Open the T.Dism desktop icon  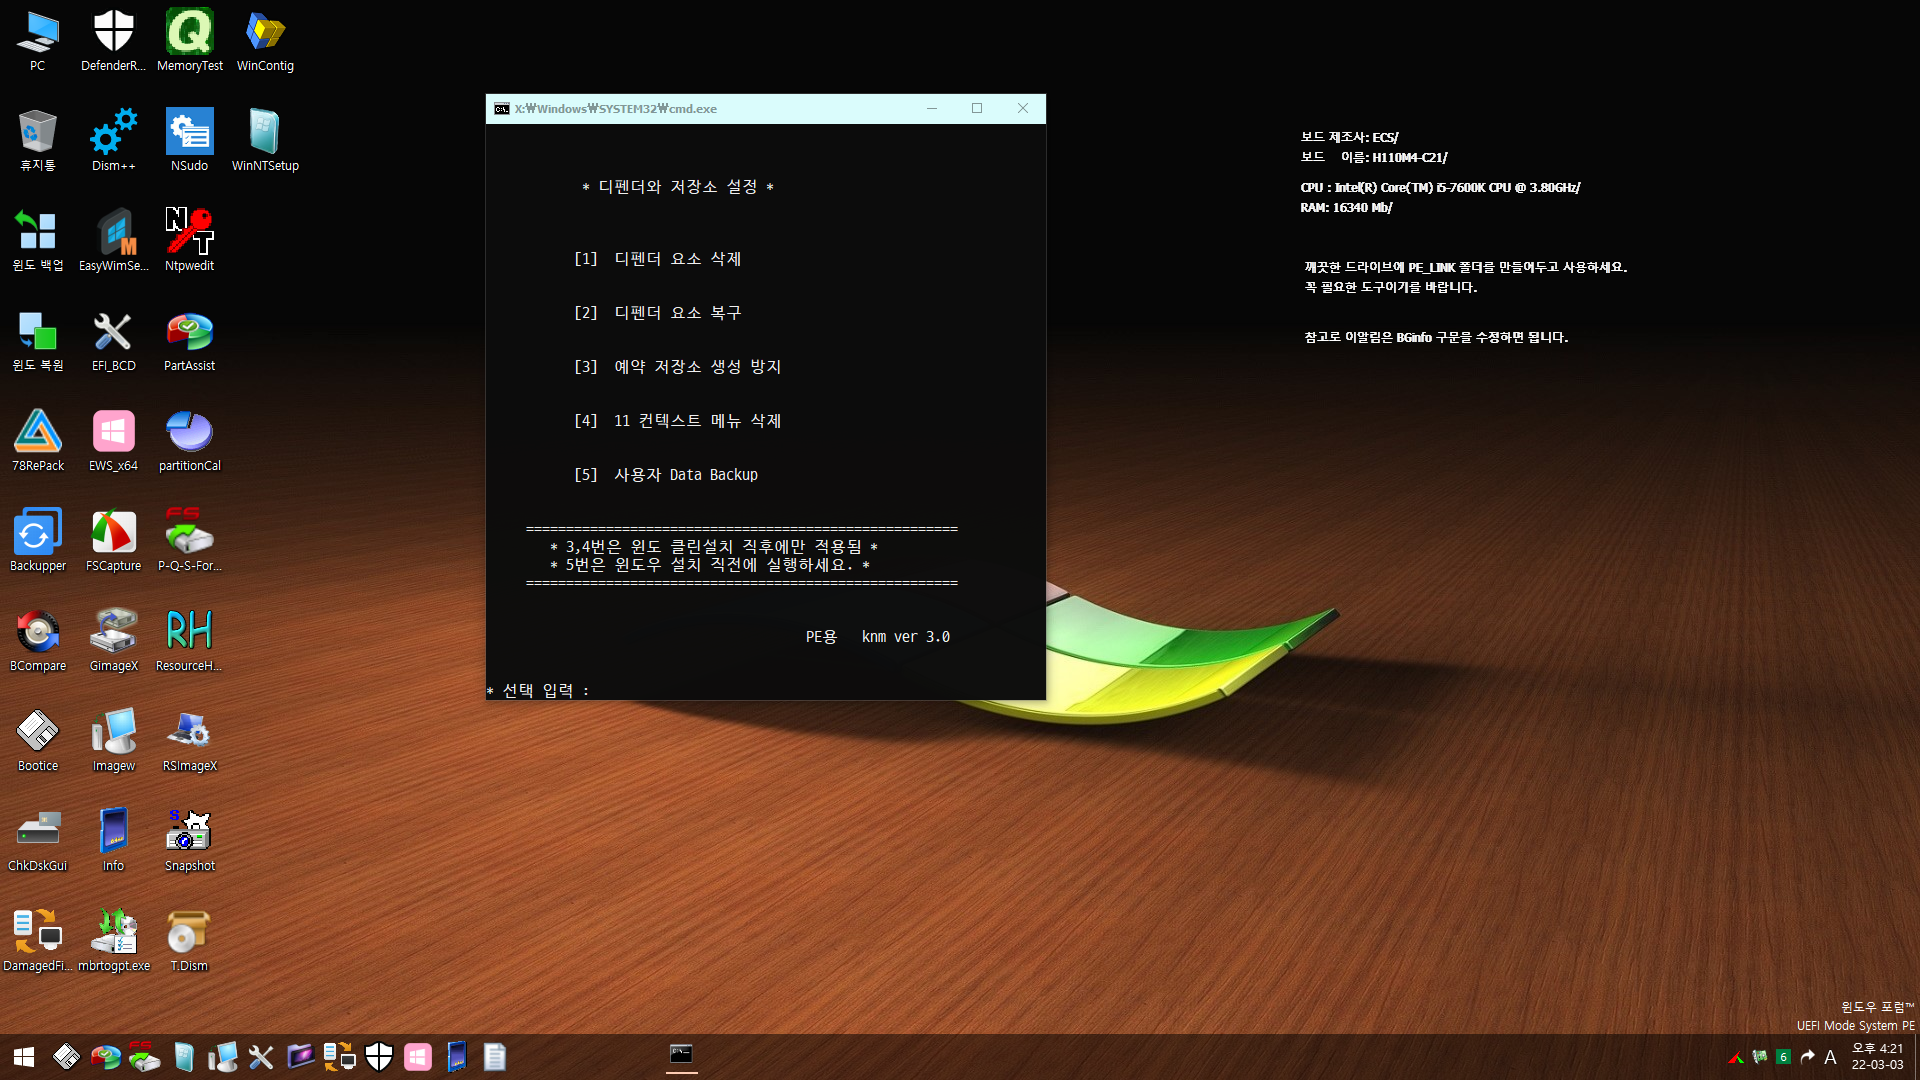click(190, 940)
